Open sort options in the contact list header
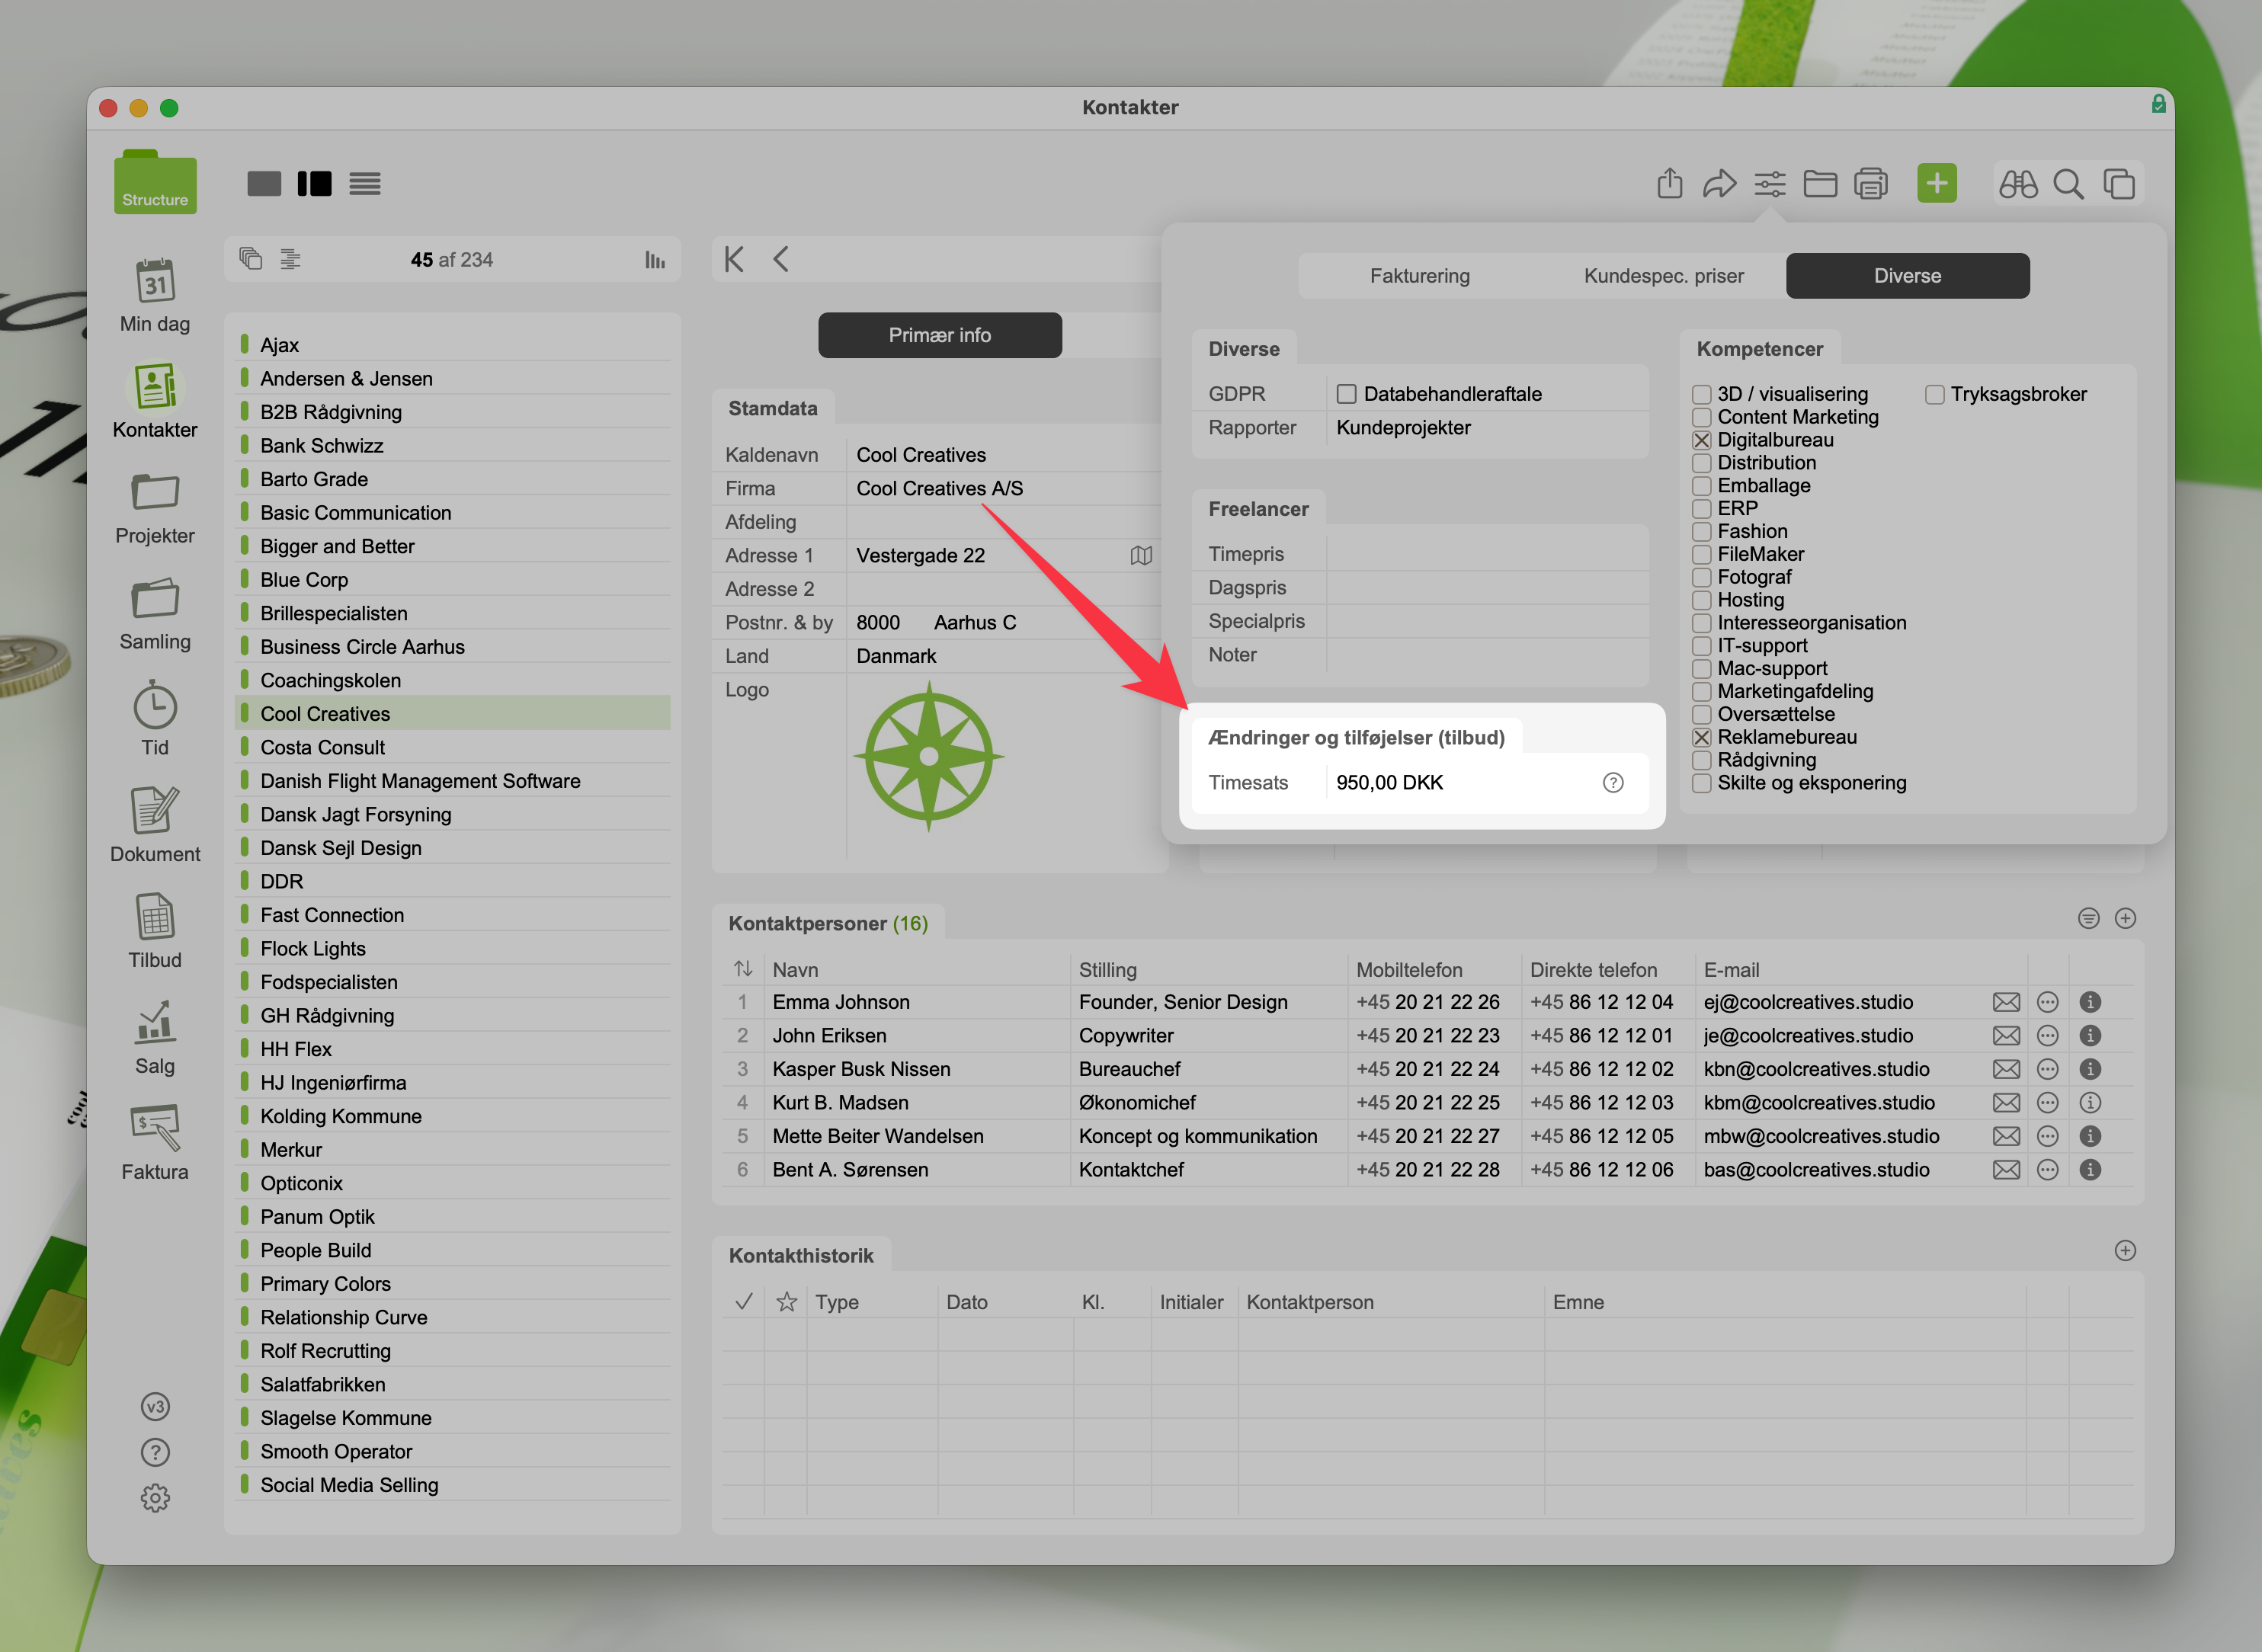This screenshot has width=2262, height=1652. click(x=654, y=260)
